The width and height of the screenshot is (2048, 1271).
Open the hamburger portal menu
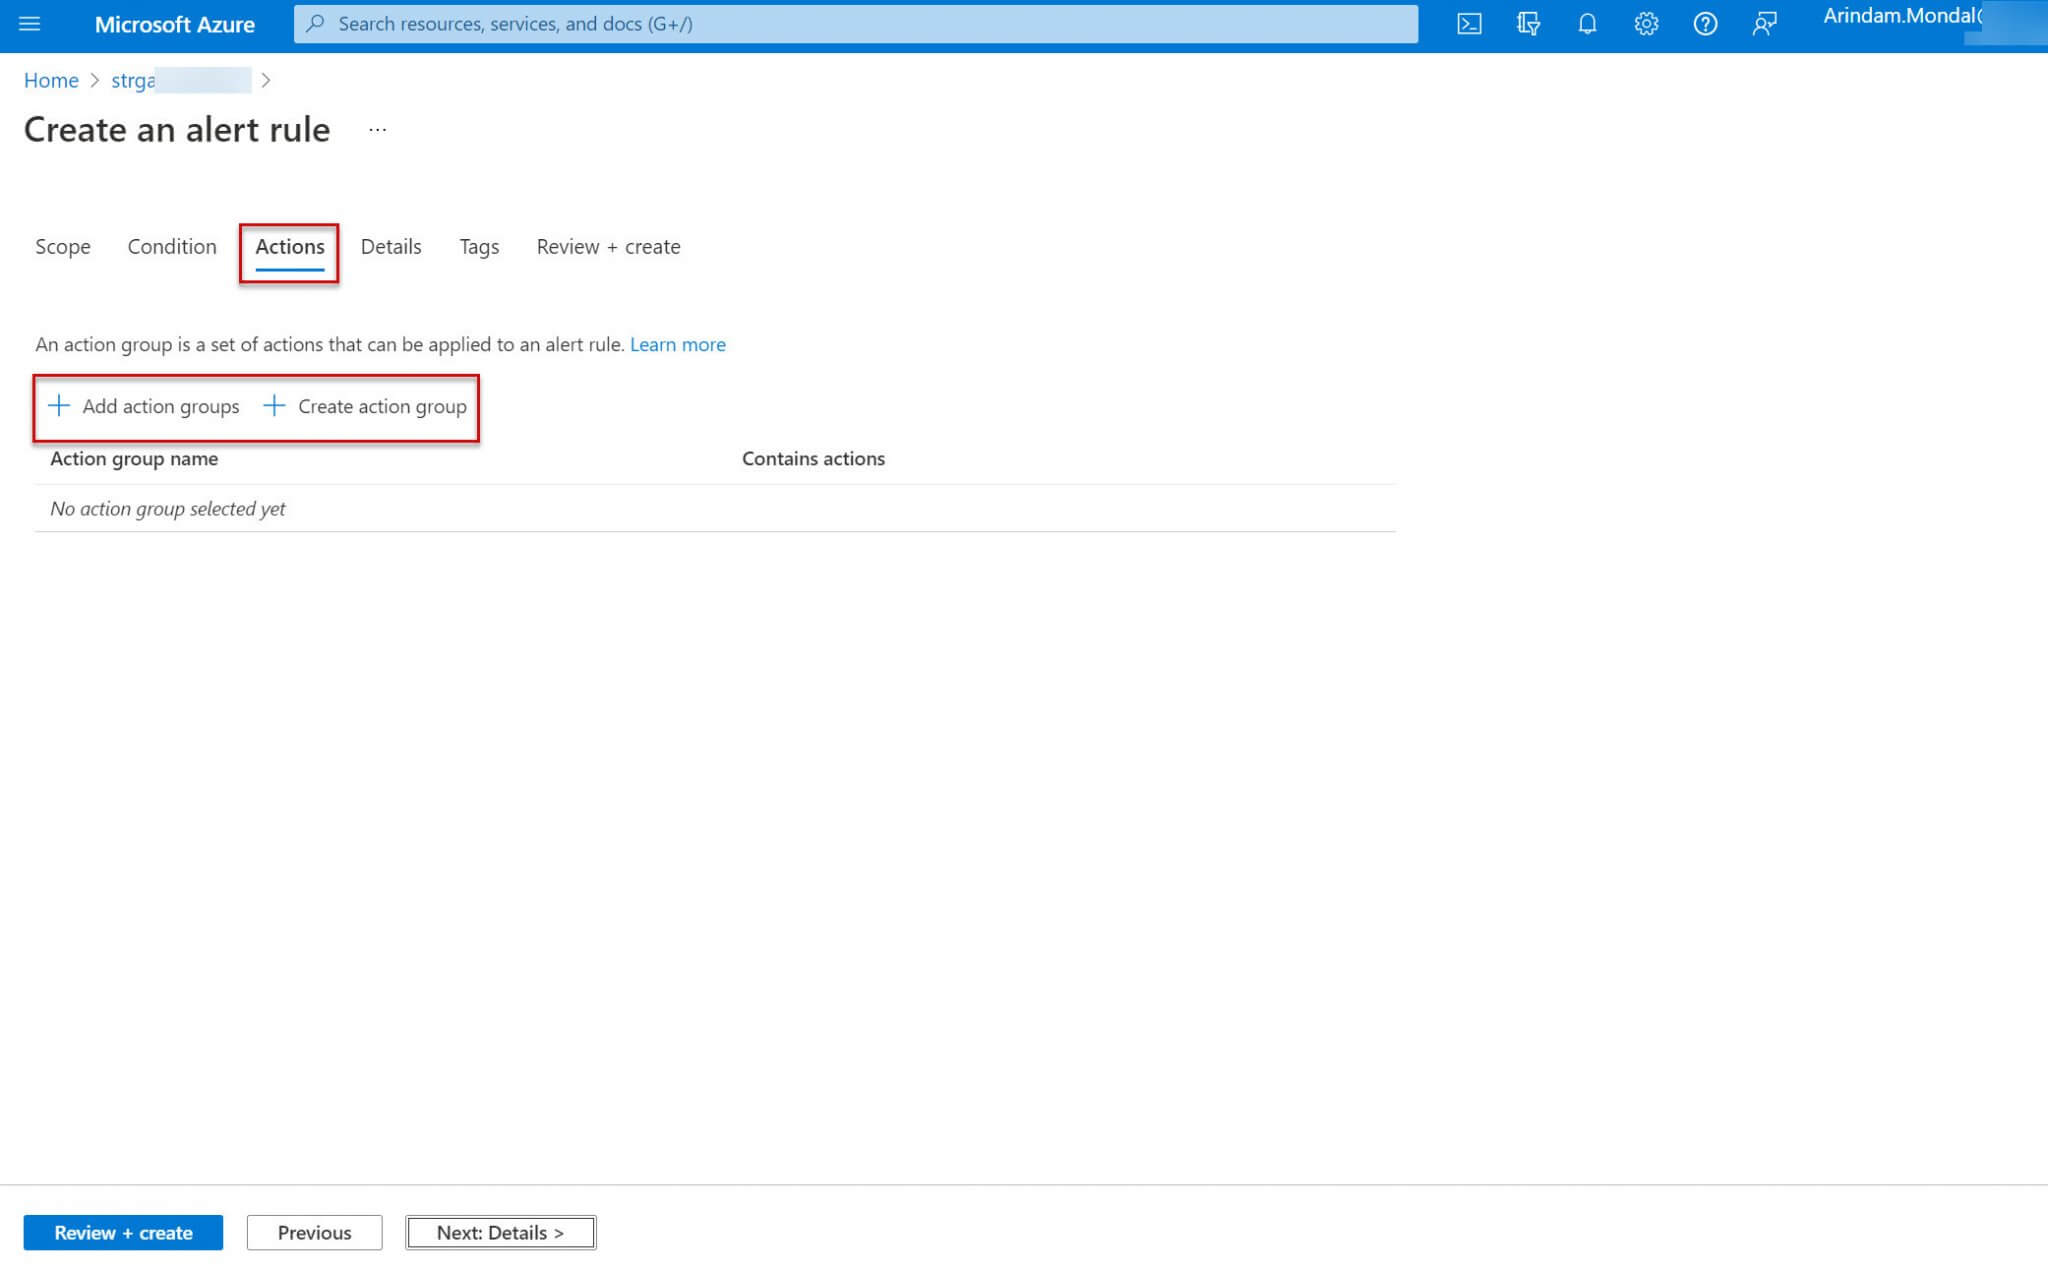[29, 24]
